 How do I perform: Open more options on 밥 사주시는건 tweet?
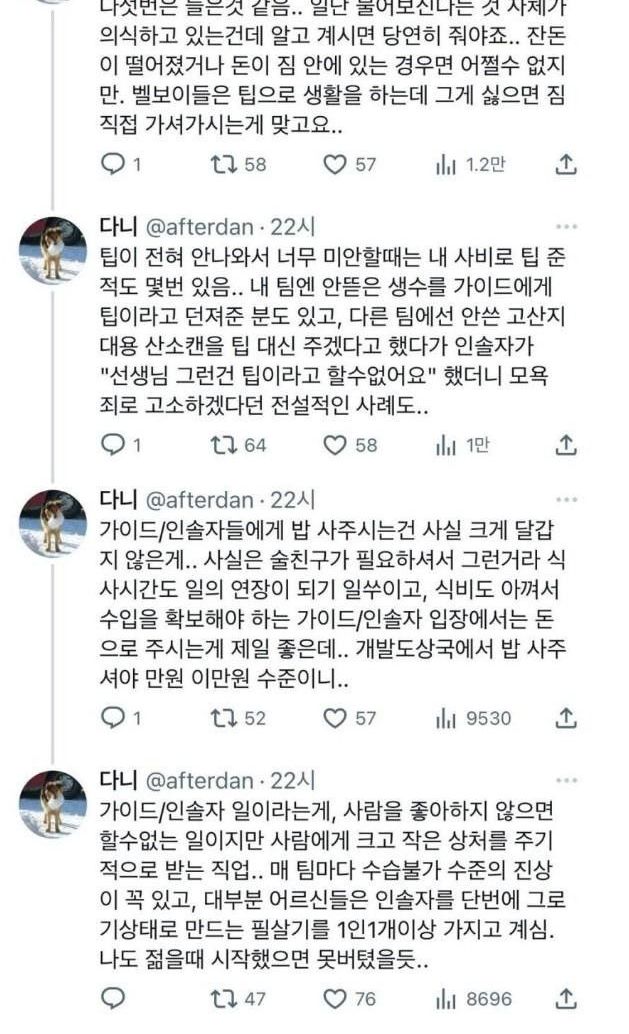[566, 499]
